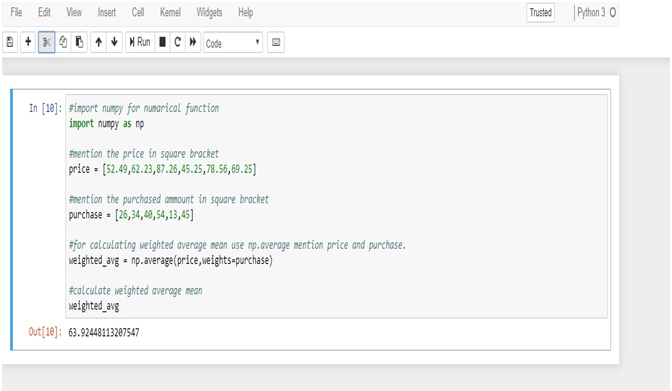Insert a new cell below with plus icon
Viewport: 672px width, 391px height.
(x=28, y=42)
